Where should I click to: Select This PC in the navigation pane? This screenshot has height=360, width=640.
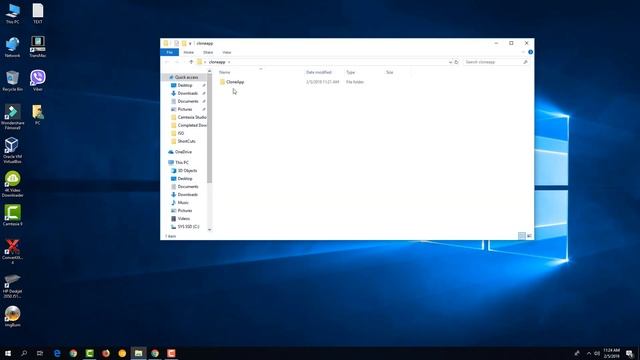click(x=181, y=162)
